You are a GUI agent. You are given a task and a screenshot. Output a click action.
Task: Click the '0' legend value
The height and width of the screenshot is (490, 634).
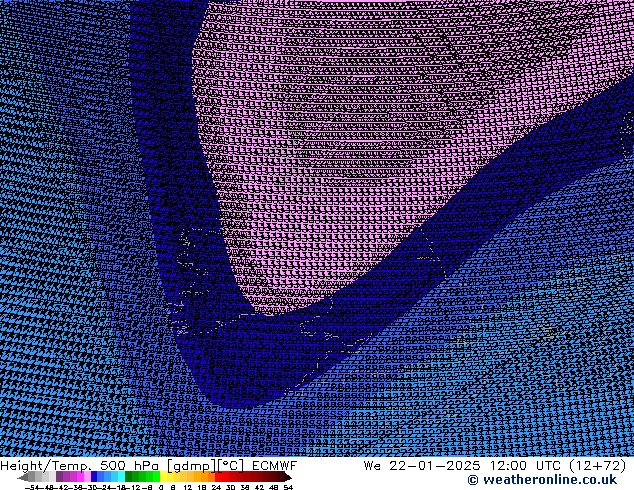click(161, 488)
